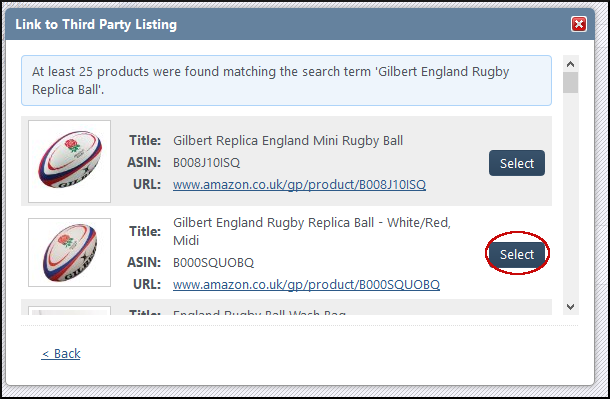610x399 pixels.
Task: Click the ASIN value B008J10ISQ
Action: pos(206,162)
